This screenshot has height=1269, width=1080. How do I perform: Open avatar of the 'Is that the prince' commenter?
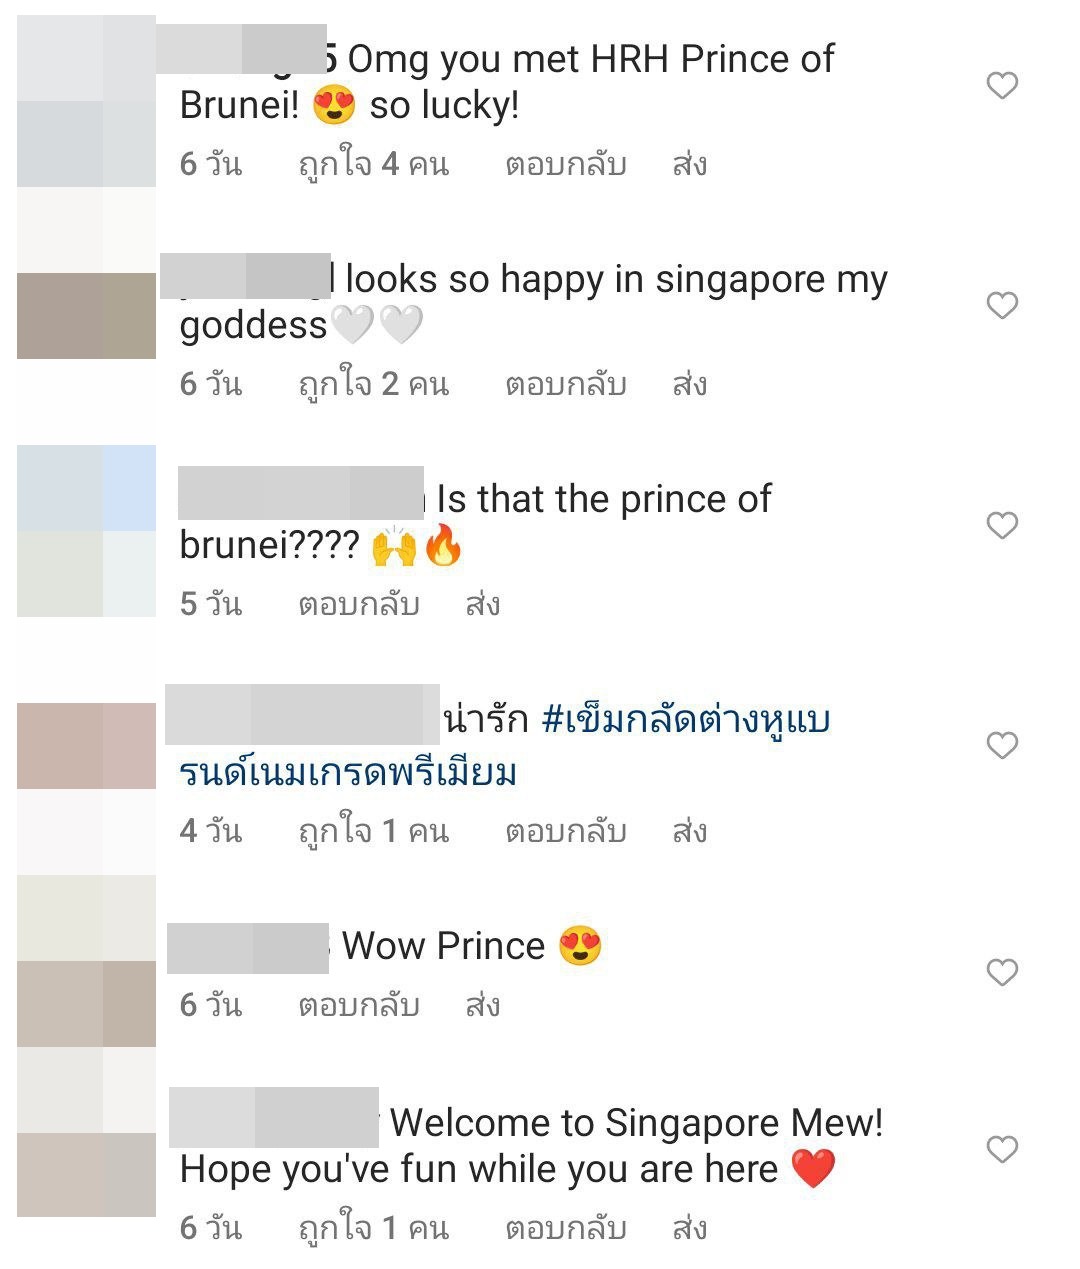tap(87, 531)
